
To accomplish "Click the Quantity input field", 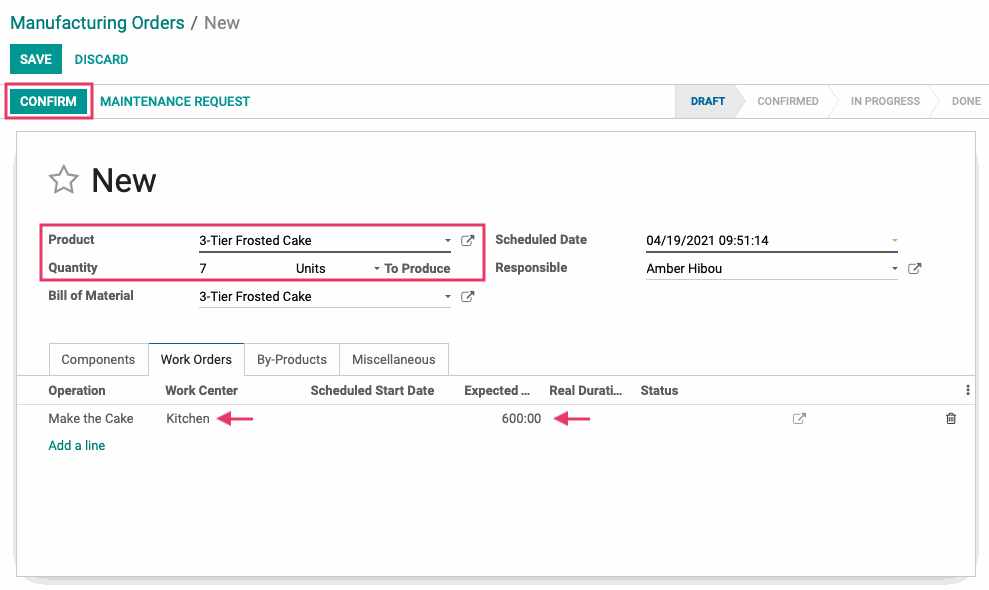I will point(243,269).
